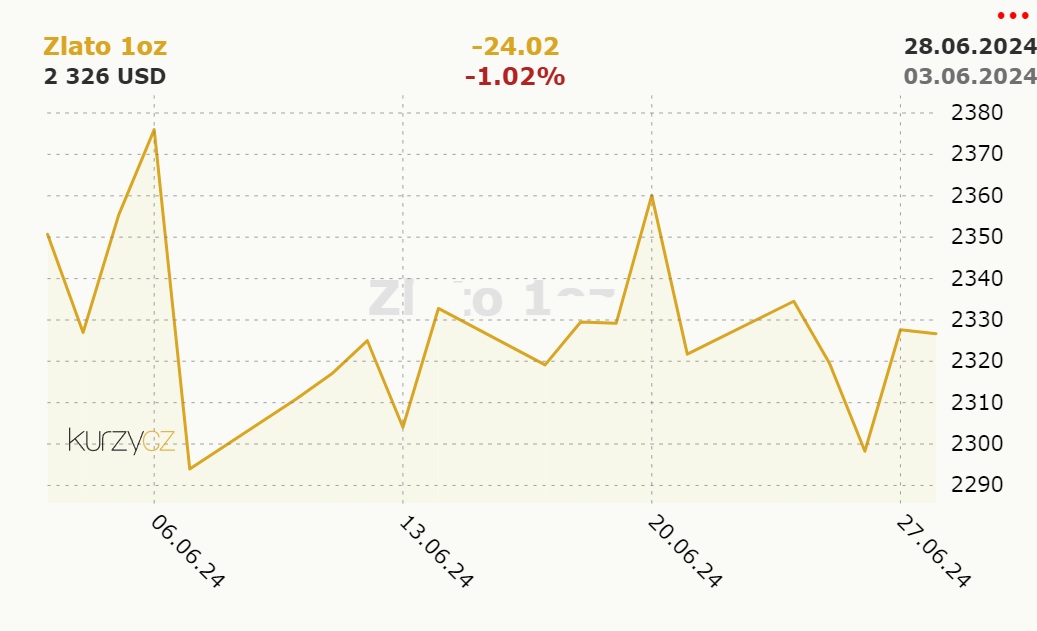The image size is (1037, 631).
Task: Click the -24.02 price change value
Action: (515, 46)
